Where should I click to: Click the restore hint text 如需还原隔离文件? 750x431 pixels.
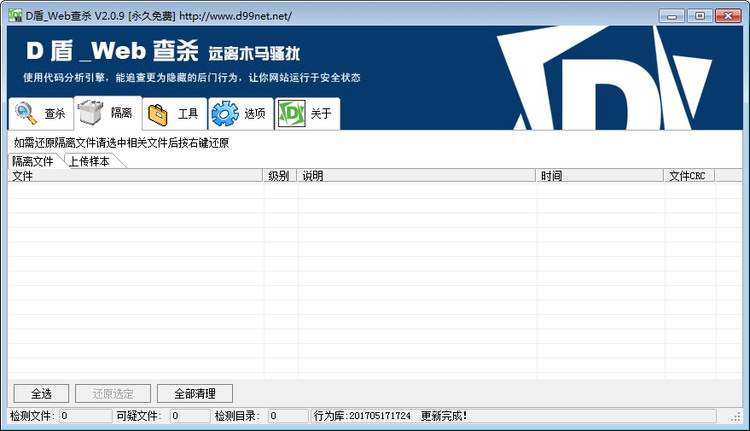121,143
